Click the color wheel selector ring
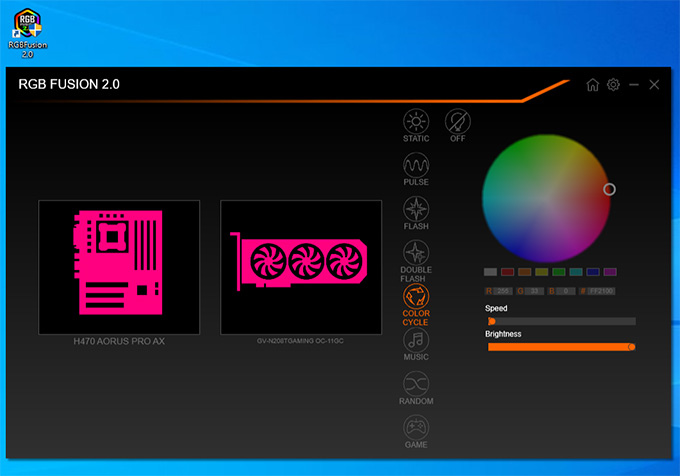 609,189
